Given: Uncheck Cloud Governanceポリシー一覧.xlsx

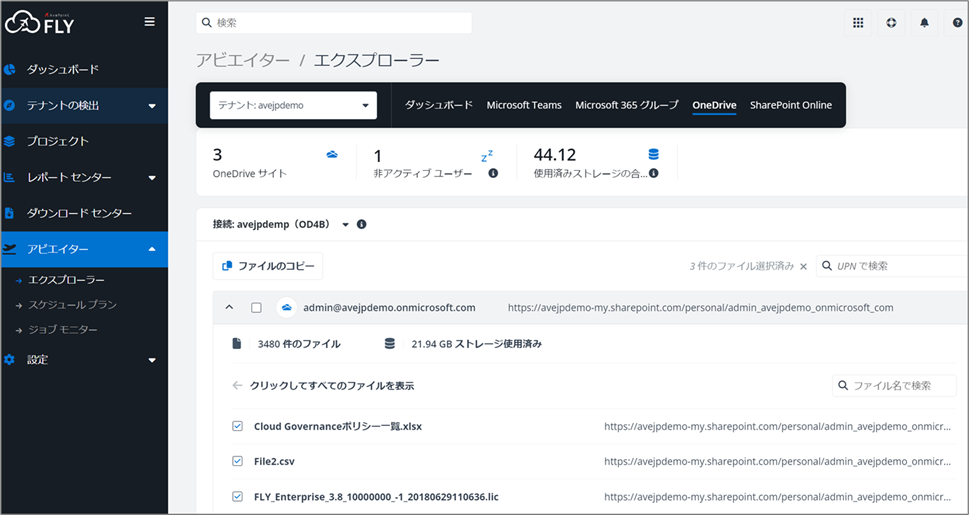Looking at the screenshot, I should 237,426.
